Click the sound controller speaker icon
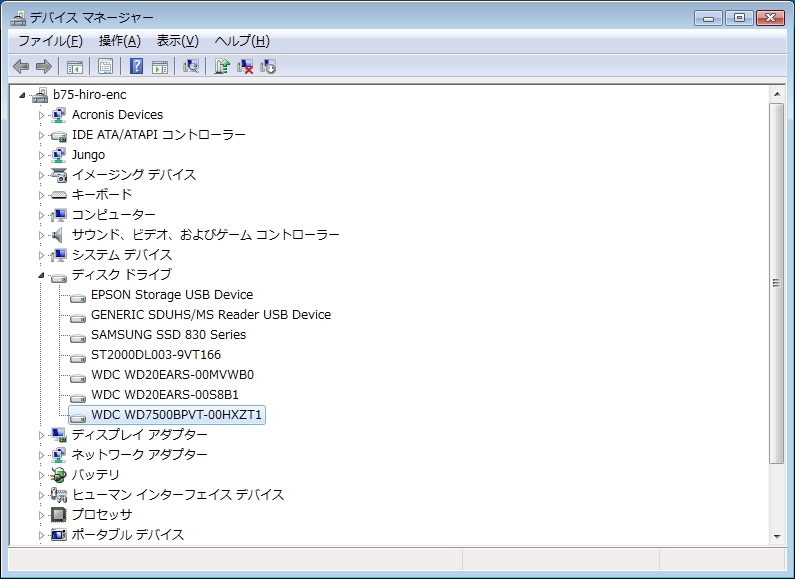Image resolution: width=795 pixels, height=579 pixels. 58,235
